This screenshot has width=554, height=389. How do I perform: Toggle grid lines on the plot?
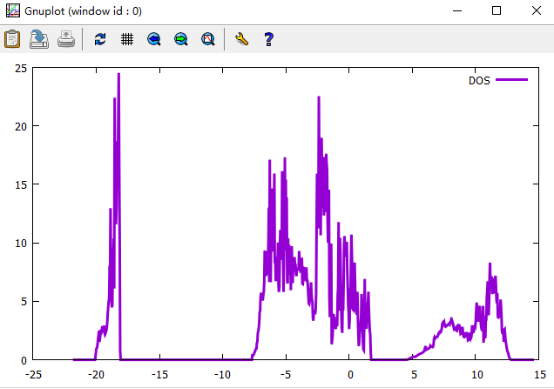click(127, 39)
